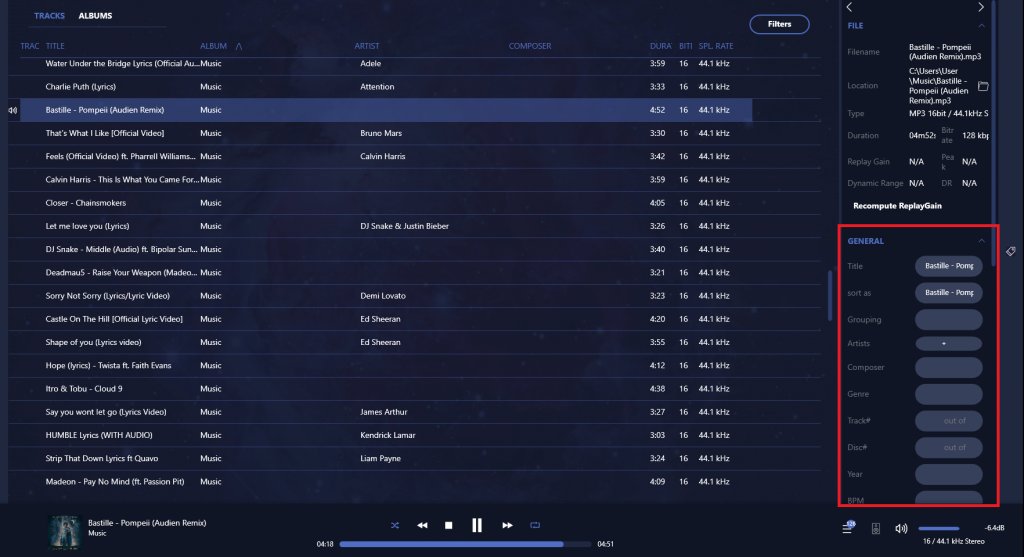Select track "Deadmau5 - Raise Your Weapon"

coord(414,272)
